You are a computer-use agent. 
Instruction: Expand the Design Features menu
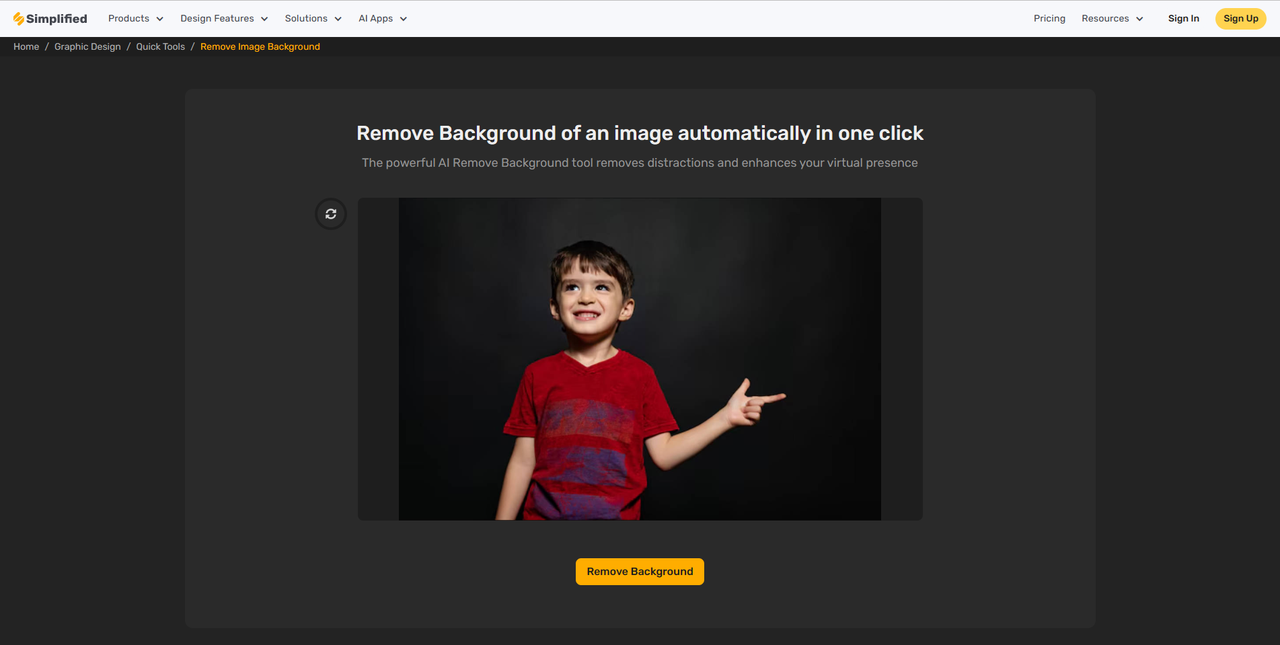pos(224,18)
